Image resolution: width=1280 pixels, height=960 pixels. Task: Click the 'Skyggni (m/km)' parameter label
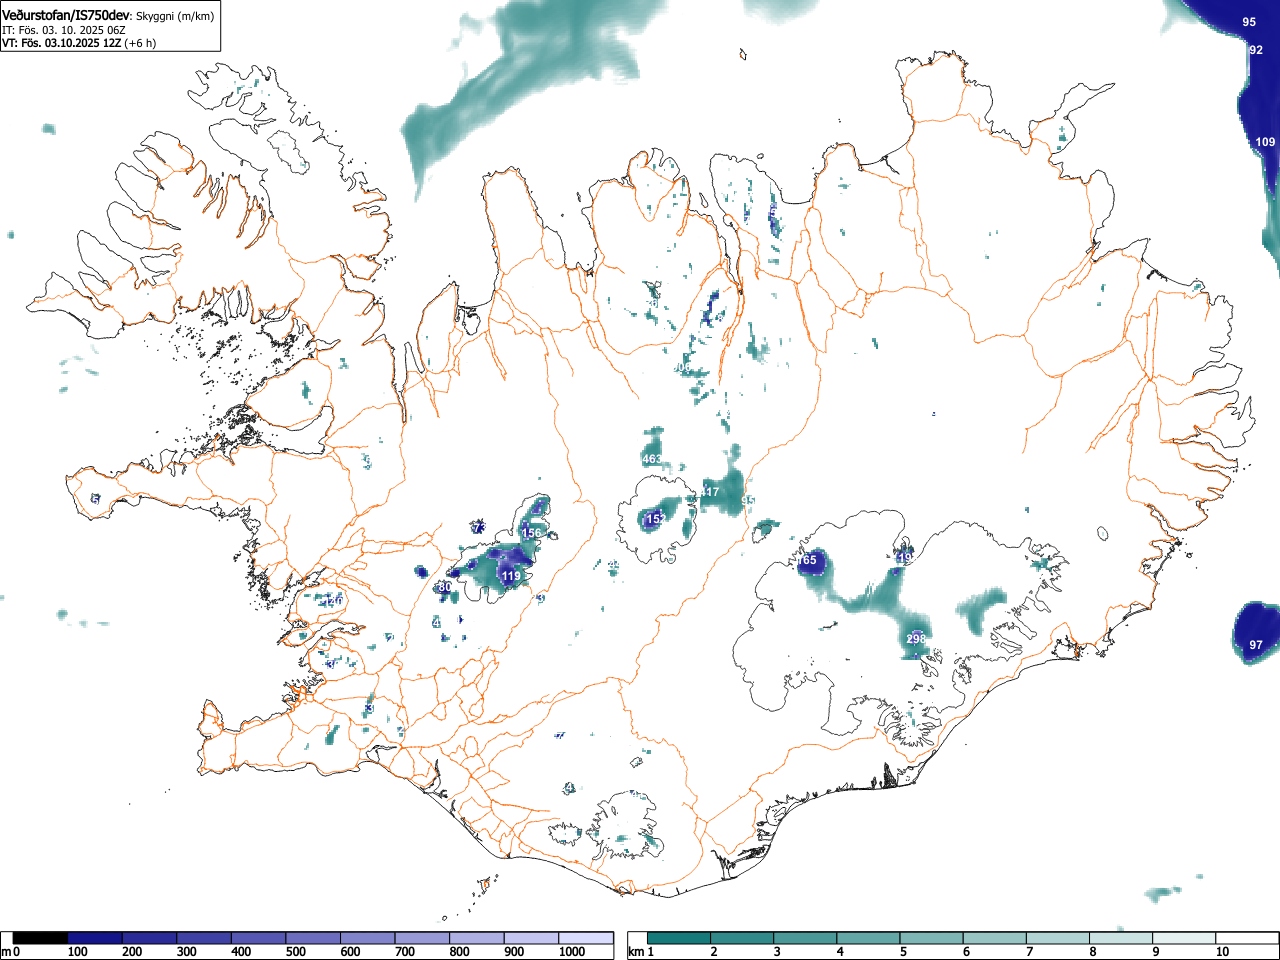173,16
